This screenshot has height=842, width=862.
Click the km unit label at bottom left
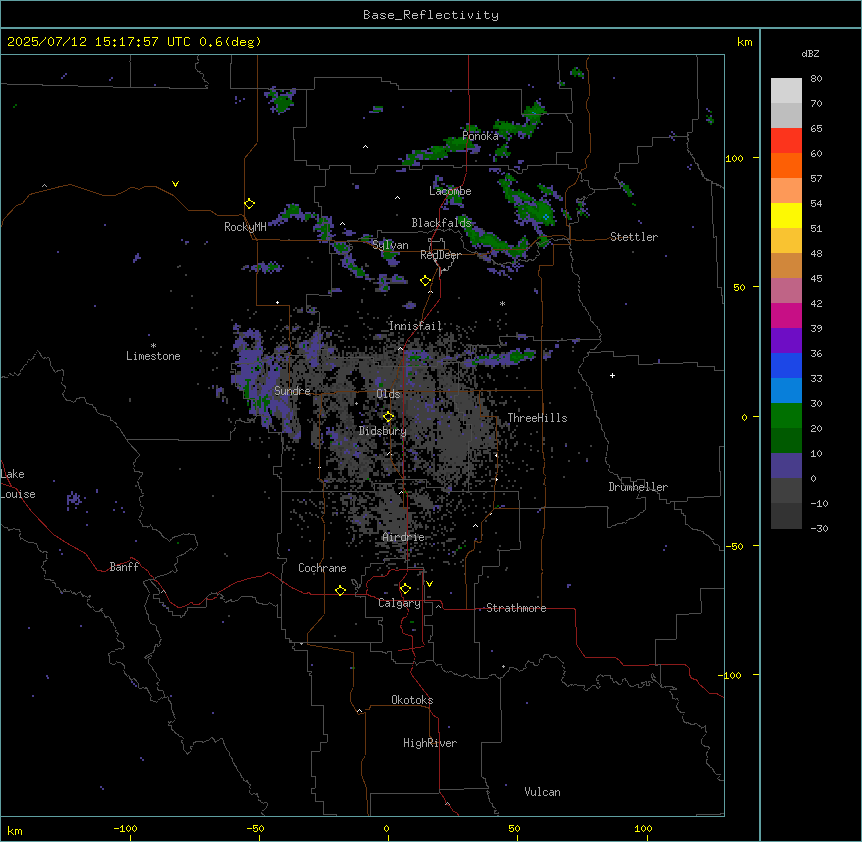pyautogui.click(x=15, y=830)
